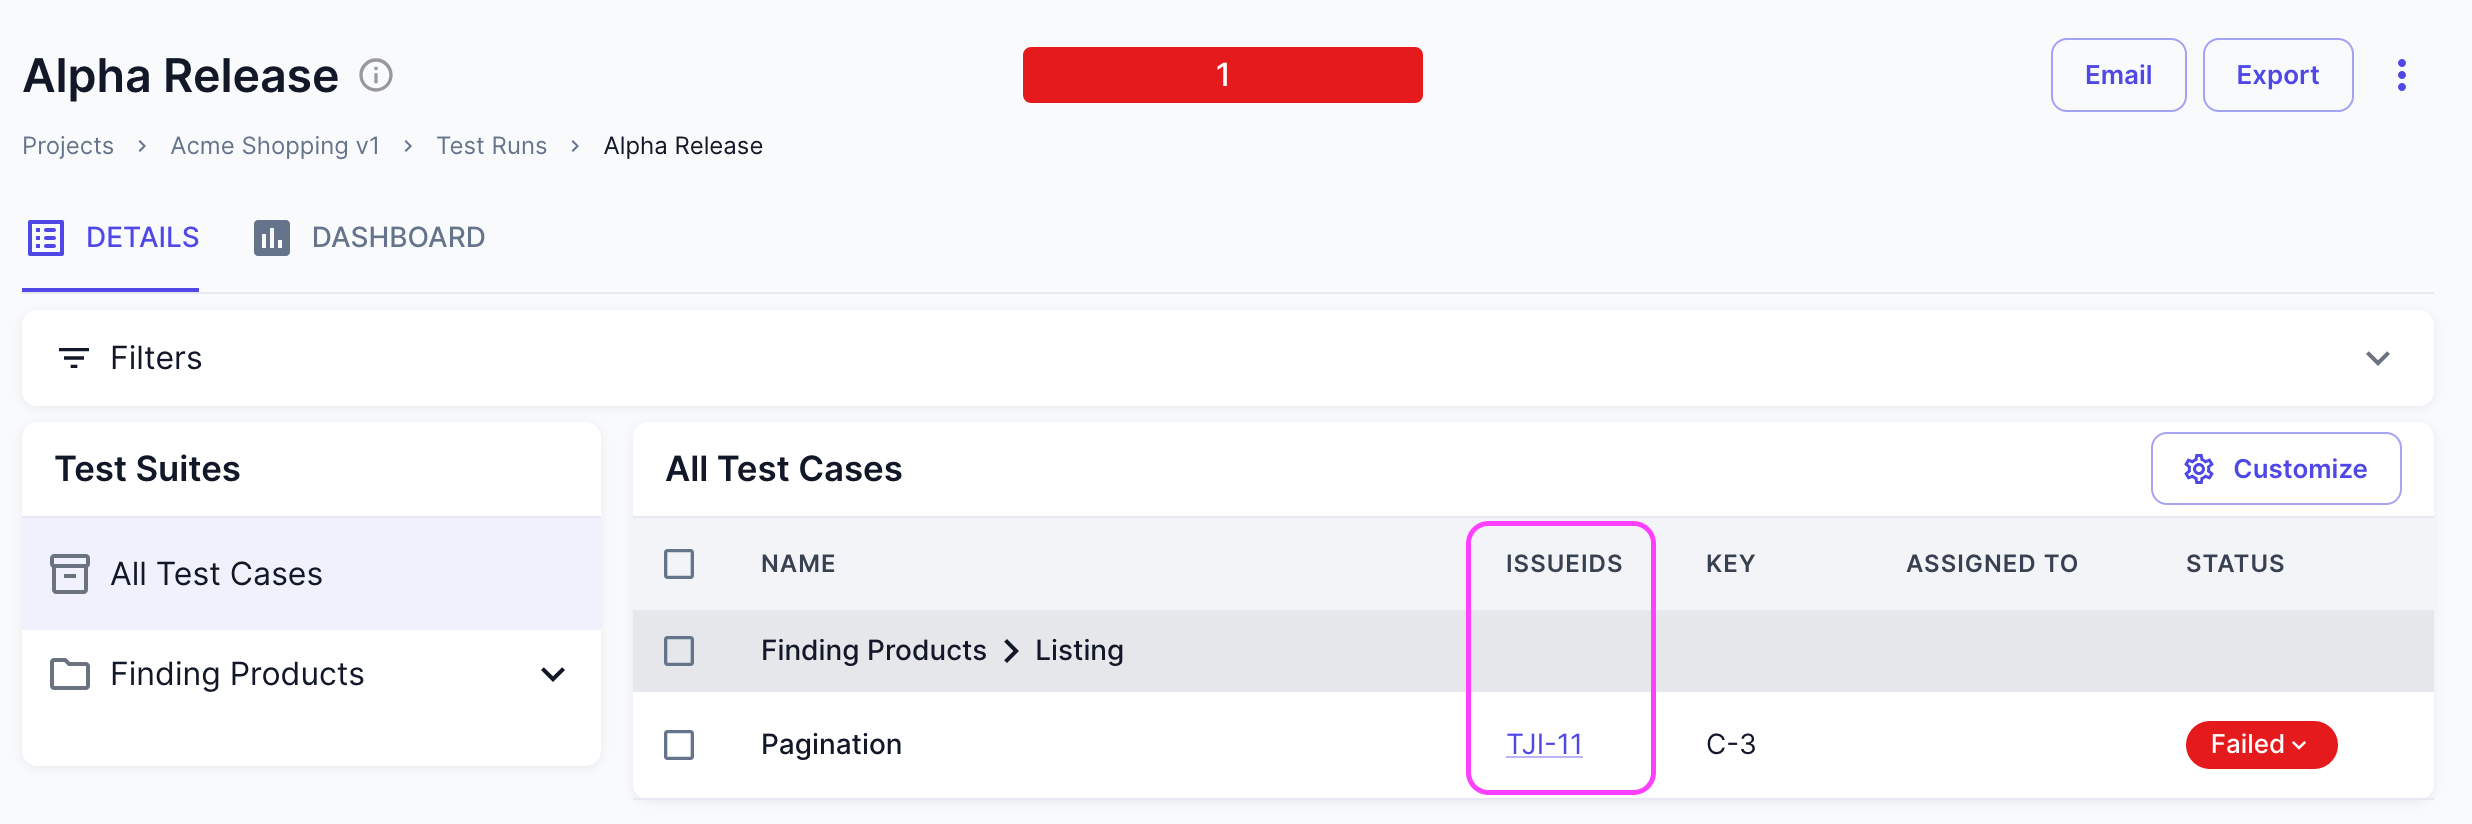Click the red failed count progress bar
This screenshot has height=824, width=2472.
point(1222,75)
